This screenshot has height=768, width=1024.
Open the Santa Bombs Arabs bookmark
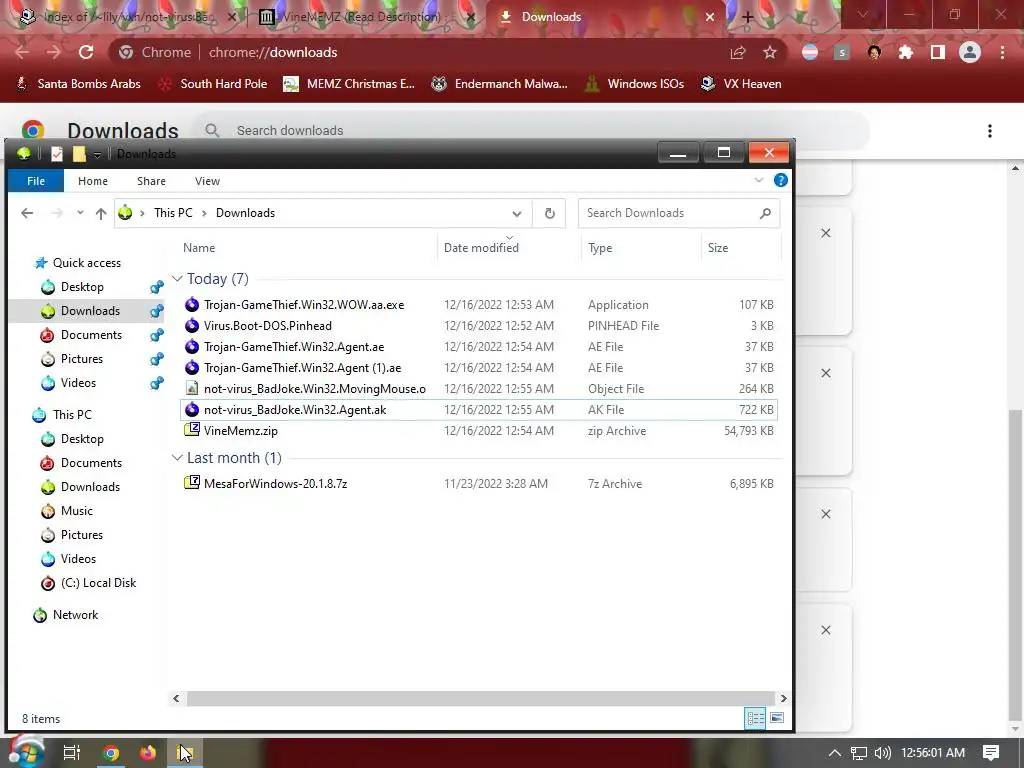[x=78, y=84]
